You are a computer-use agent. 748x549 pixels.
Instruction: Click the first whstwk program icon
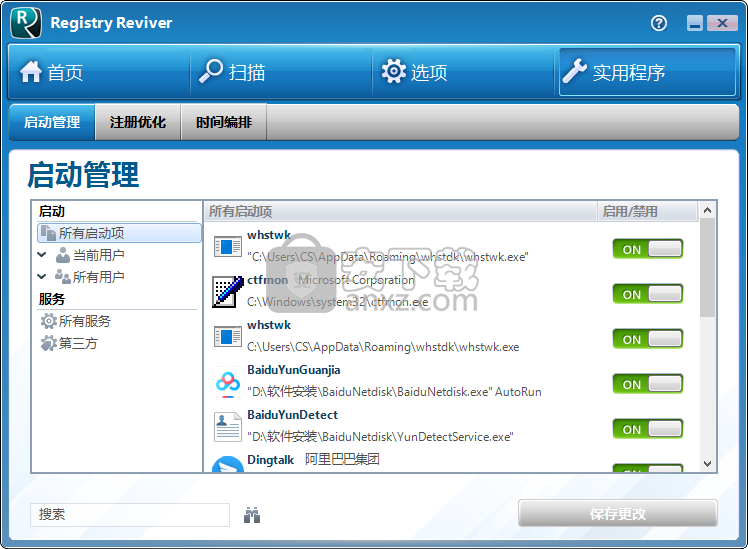228,247
